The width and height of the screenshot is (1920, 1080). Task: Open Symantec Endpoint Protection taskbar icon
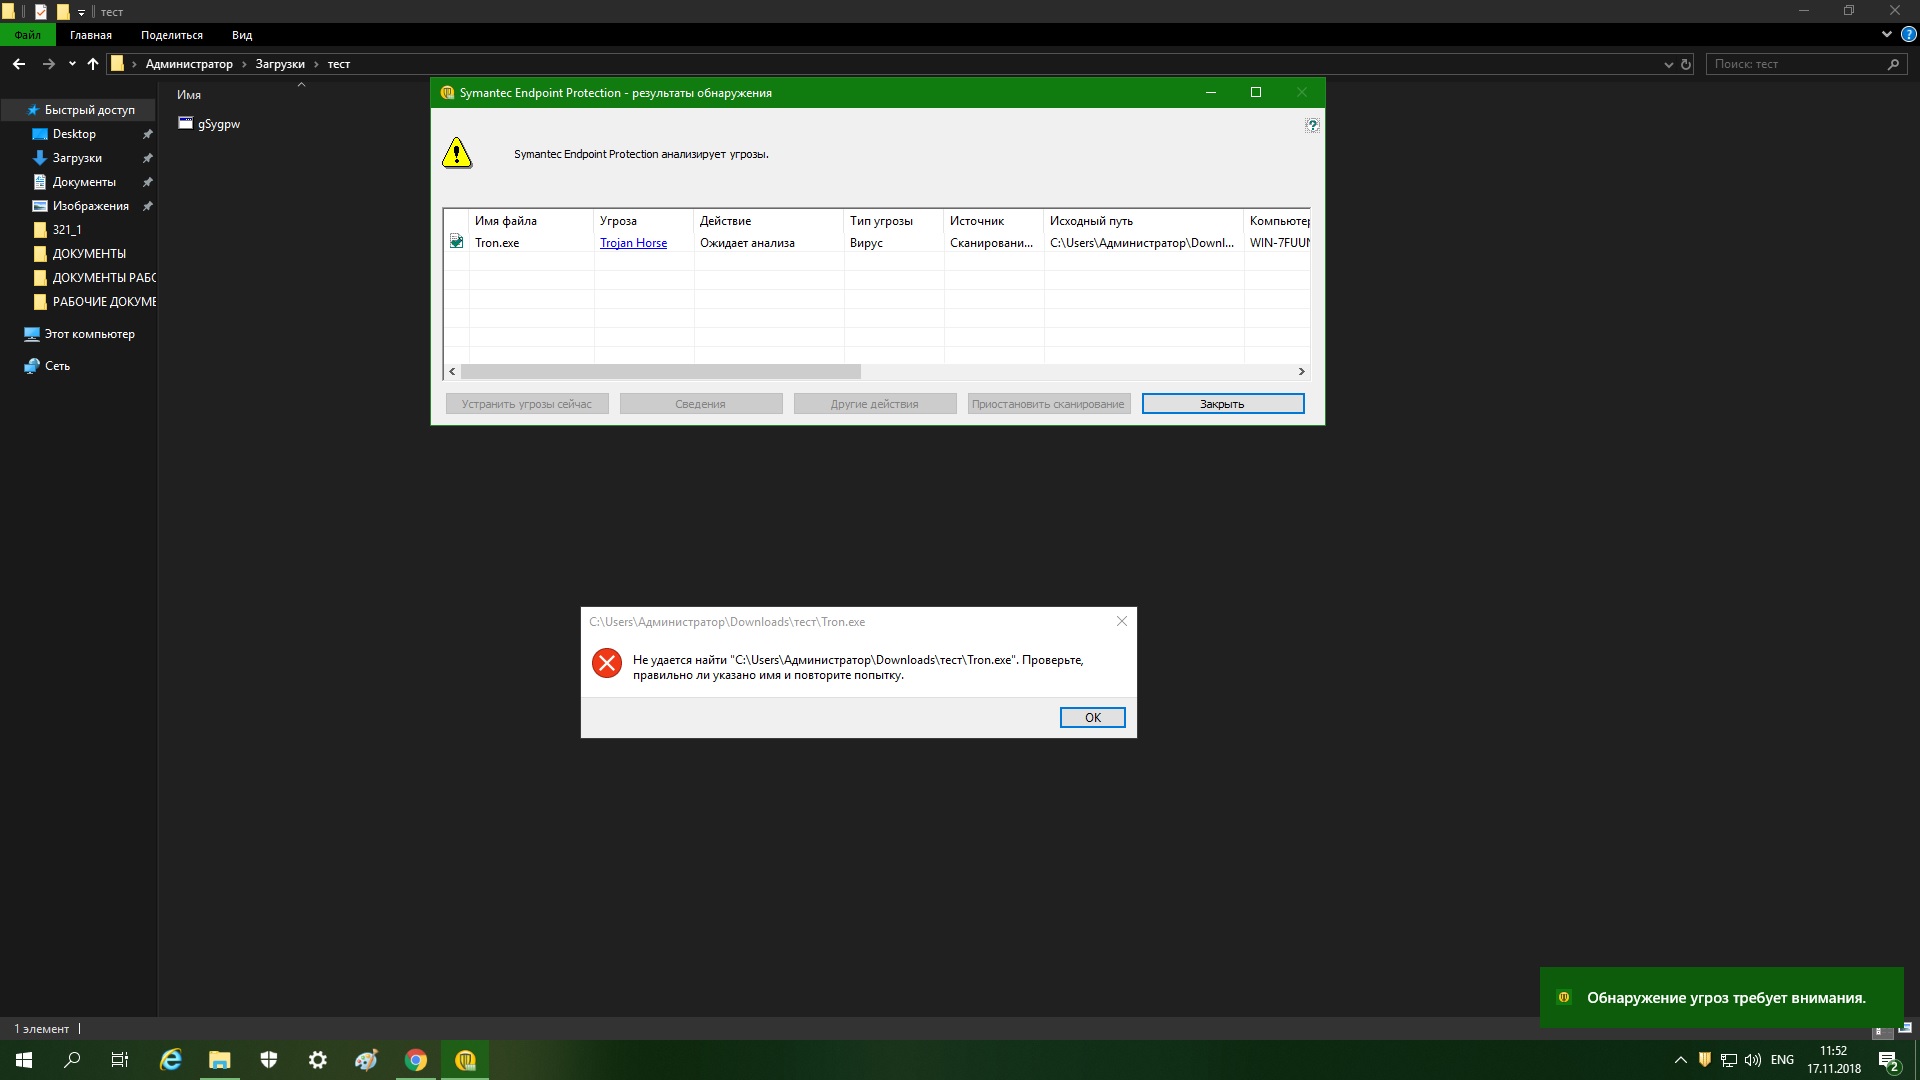(465, 1060)
